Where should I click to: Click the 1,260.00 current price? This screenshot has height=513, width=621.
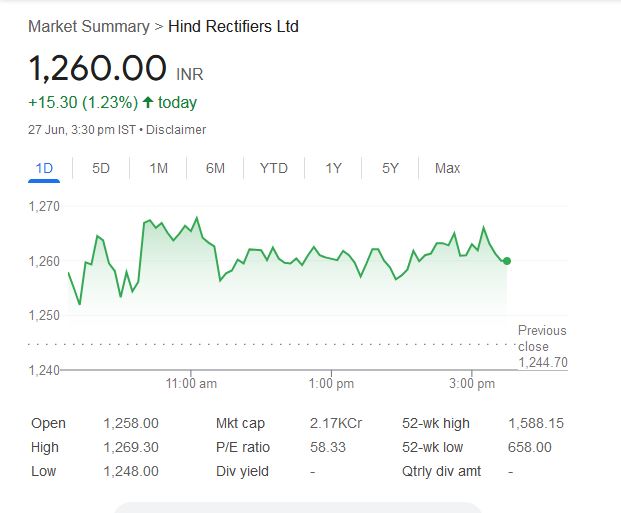click(97, 69)
